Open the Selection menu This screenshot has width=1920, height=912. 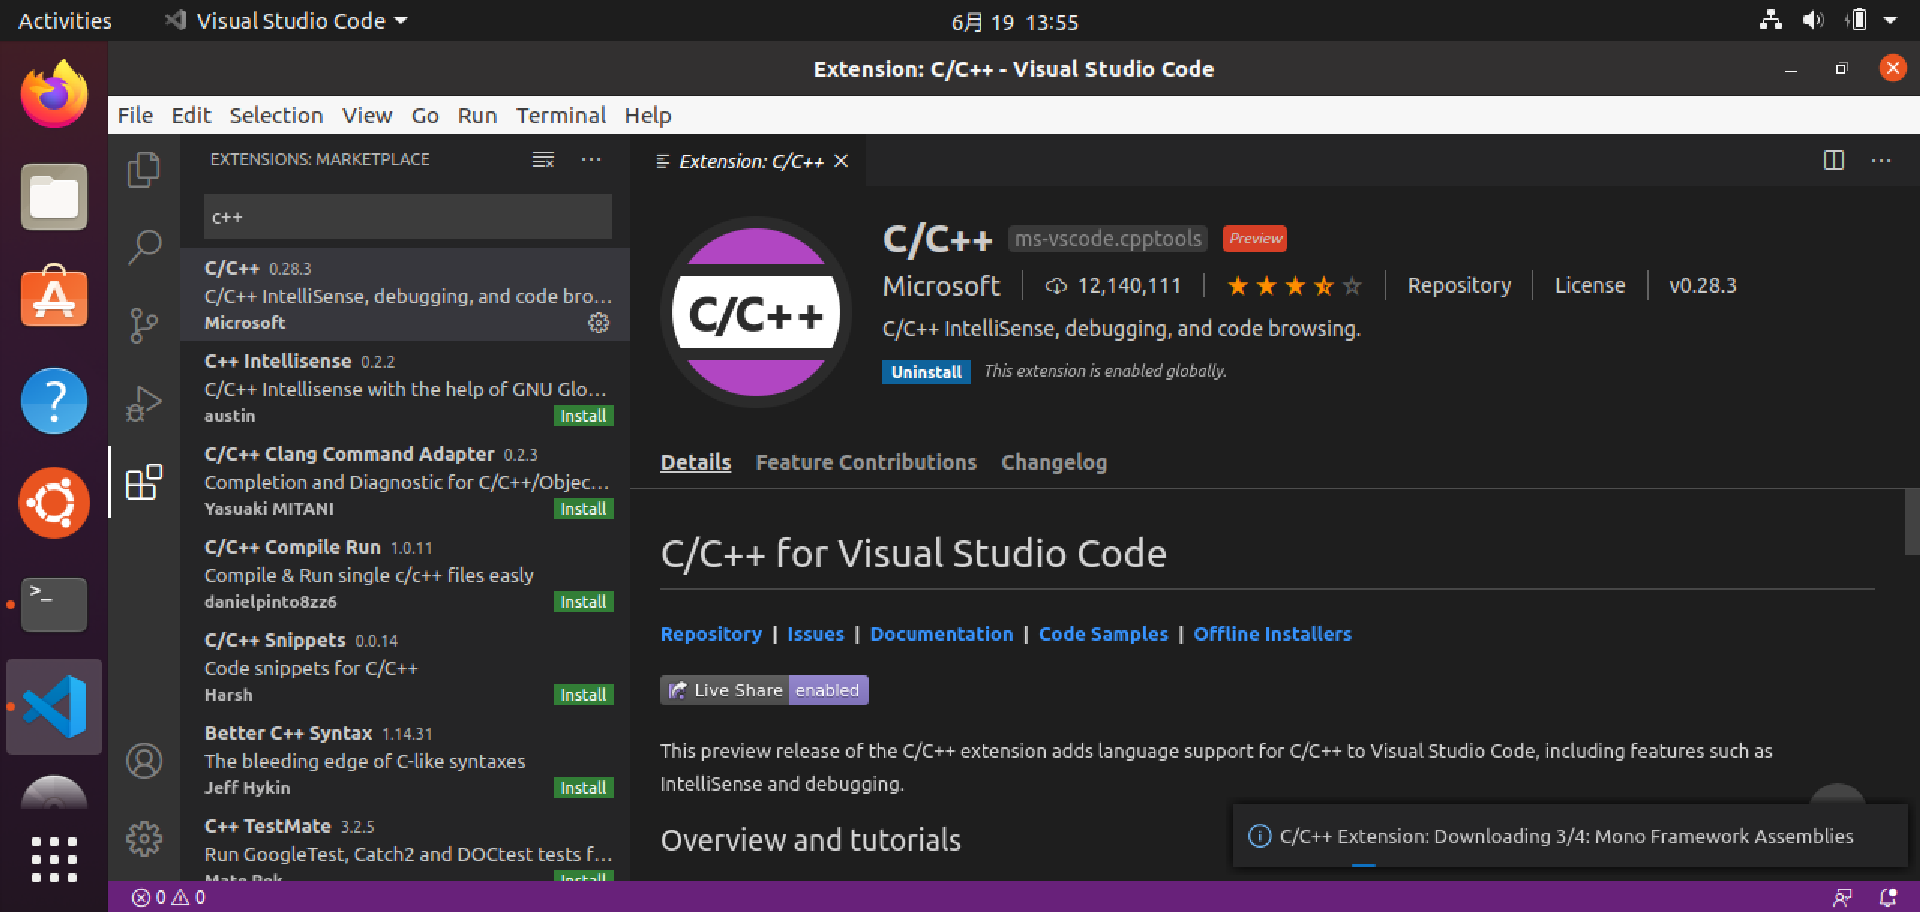click(x=276, y=115)
